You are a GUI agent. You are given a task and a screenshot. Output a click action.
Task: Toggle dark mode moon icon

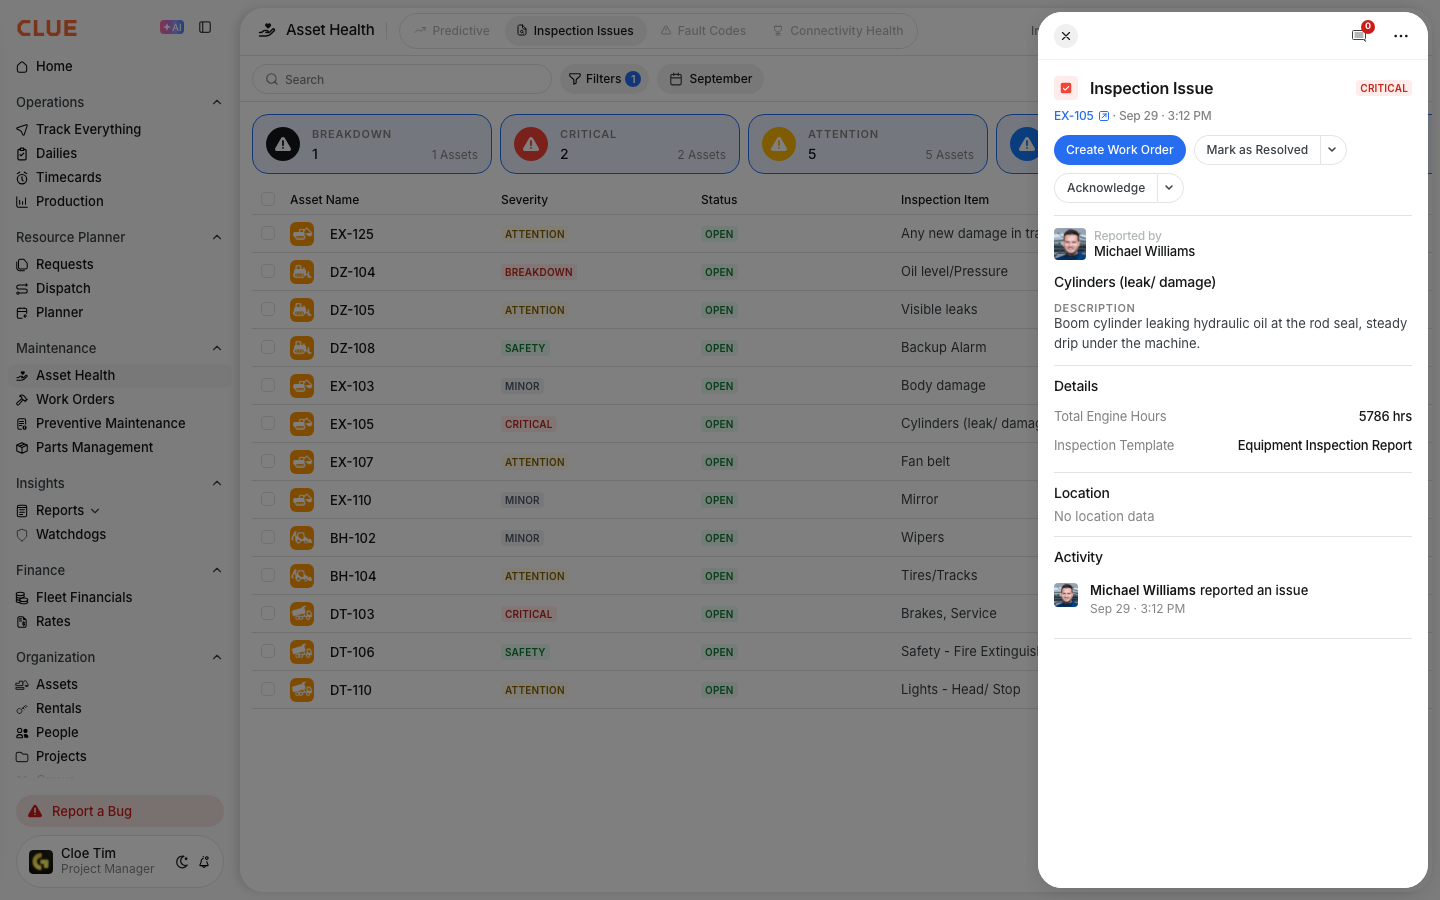pos(182,861)
